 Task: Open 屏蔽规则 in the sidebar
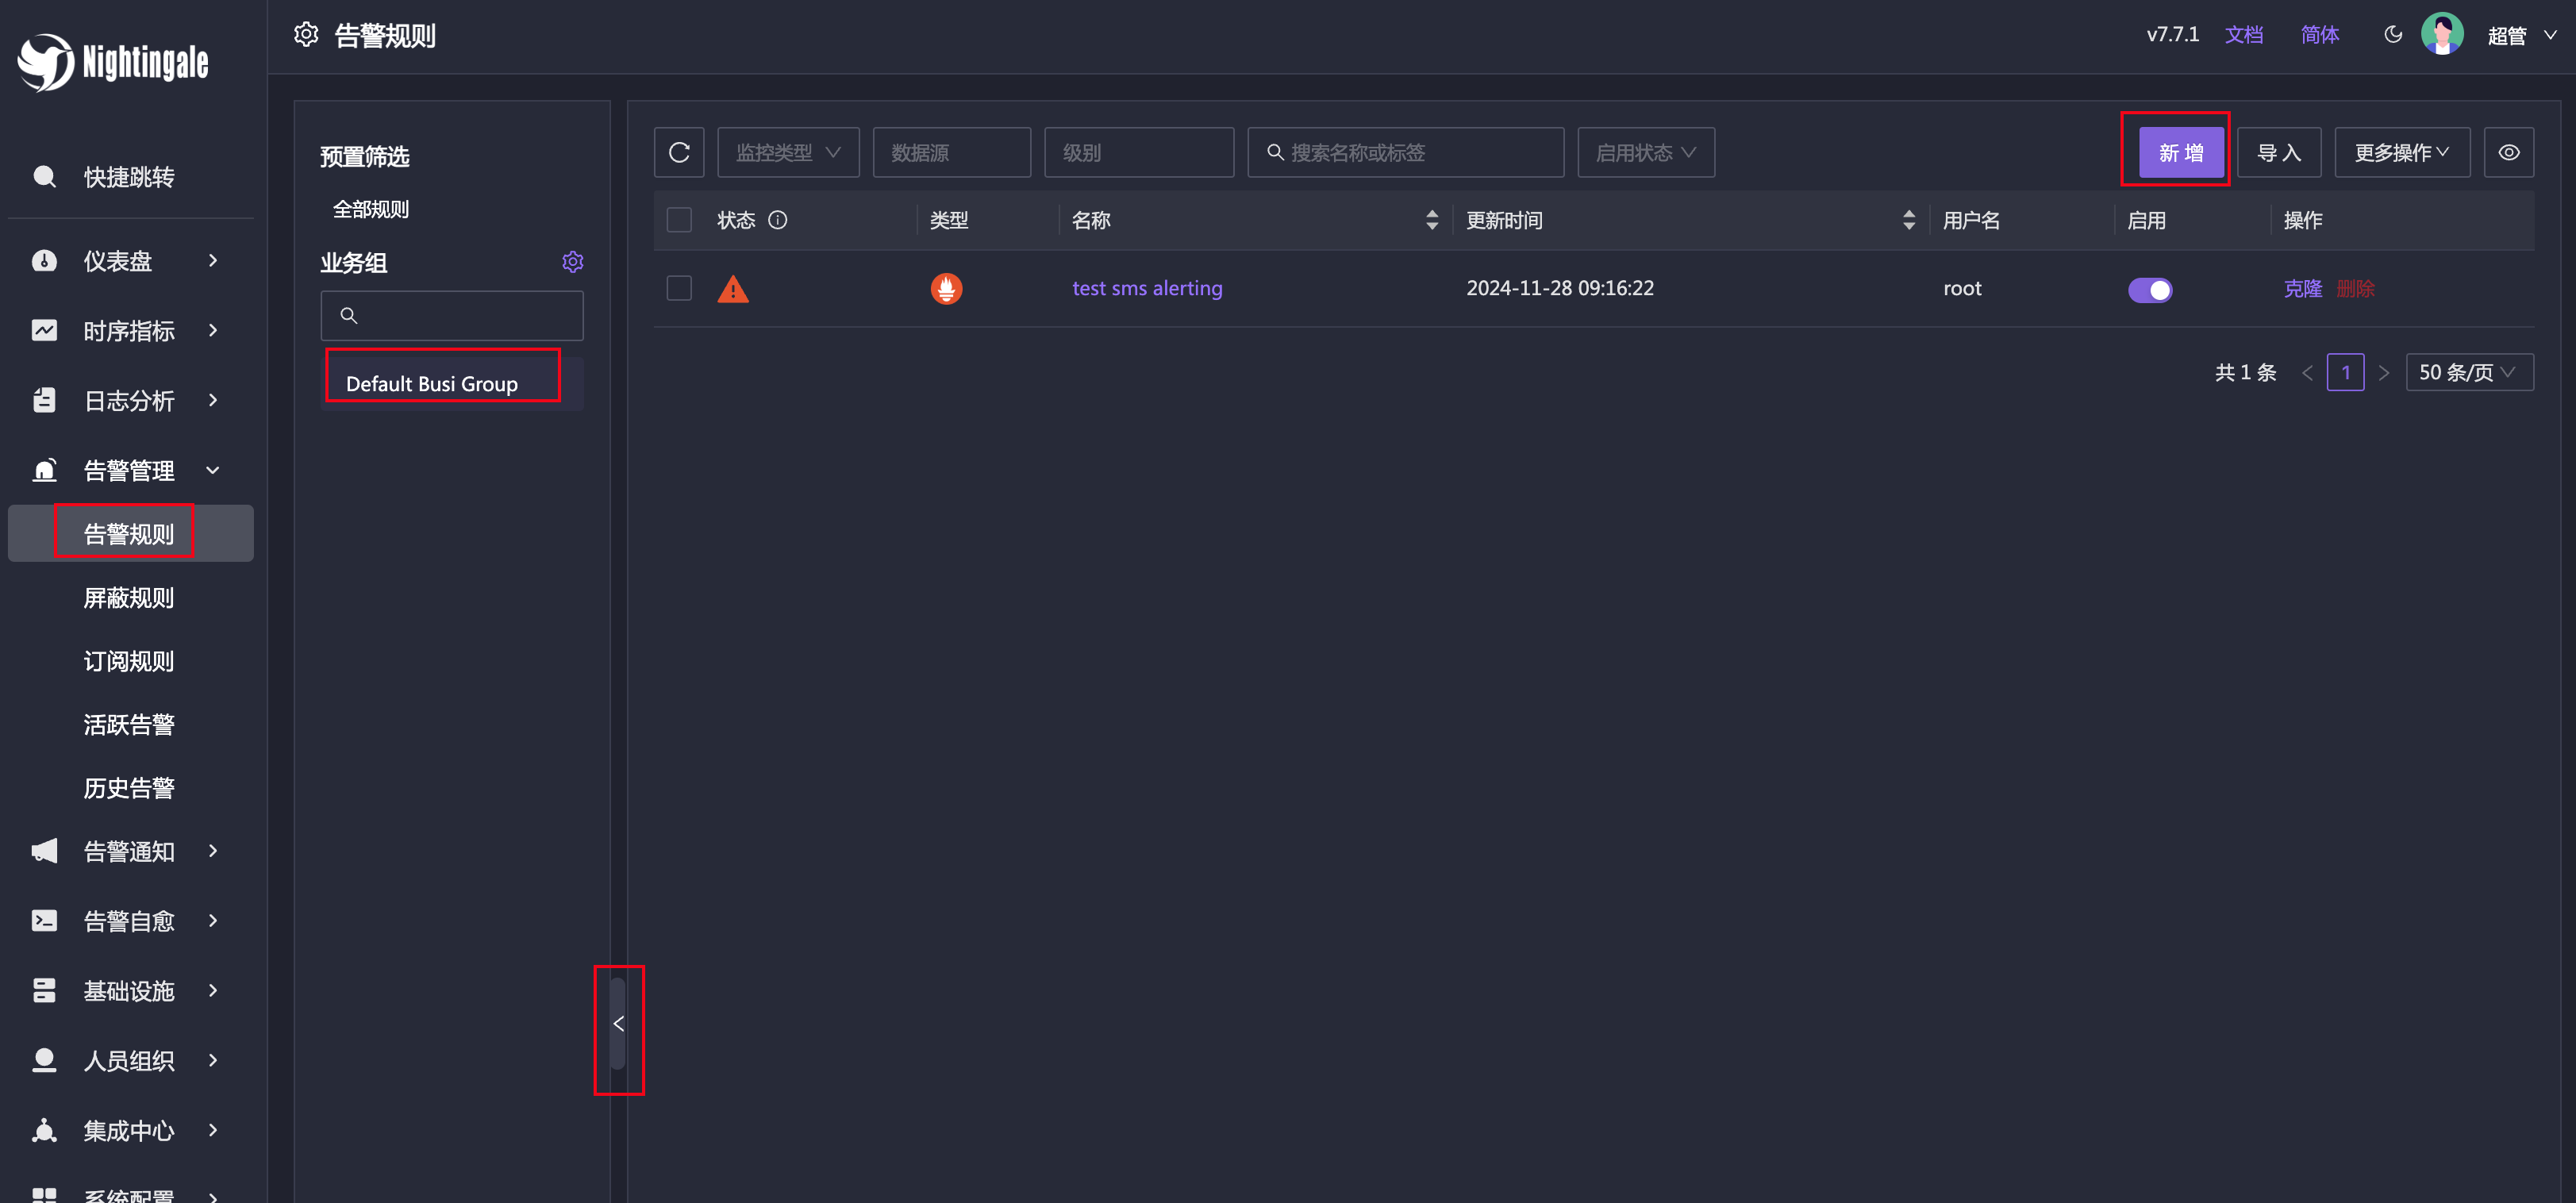[128, 597]
